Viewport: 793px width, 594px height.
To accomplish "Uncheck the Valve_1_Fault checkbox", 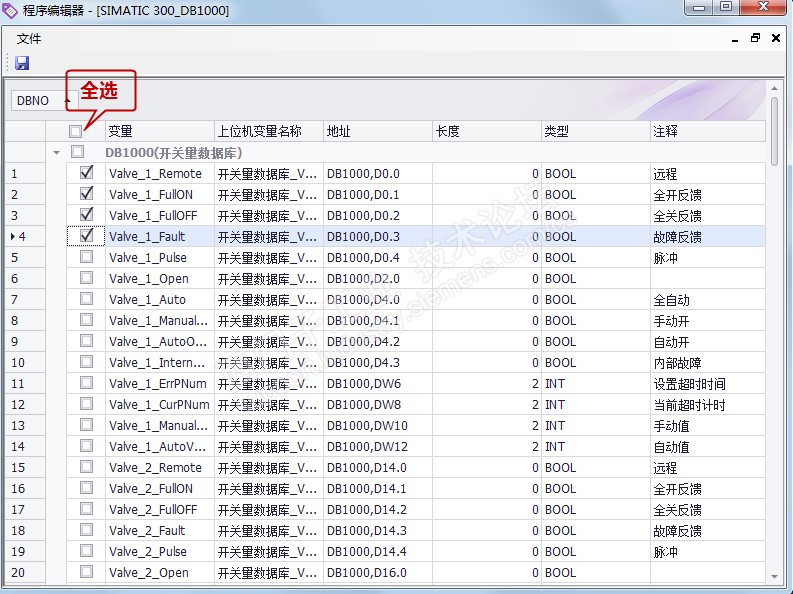I will (86, 236).
